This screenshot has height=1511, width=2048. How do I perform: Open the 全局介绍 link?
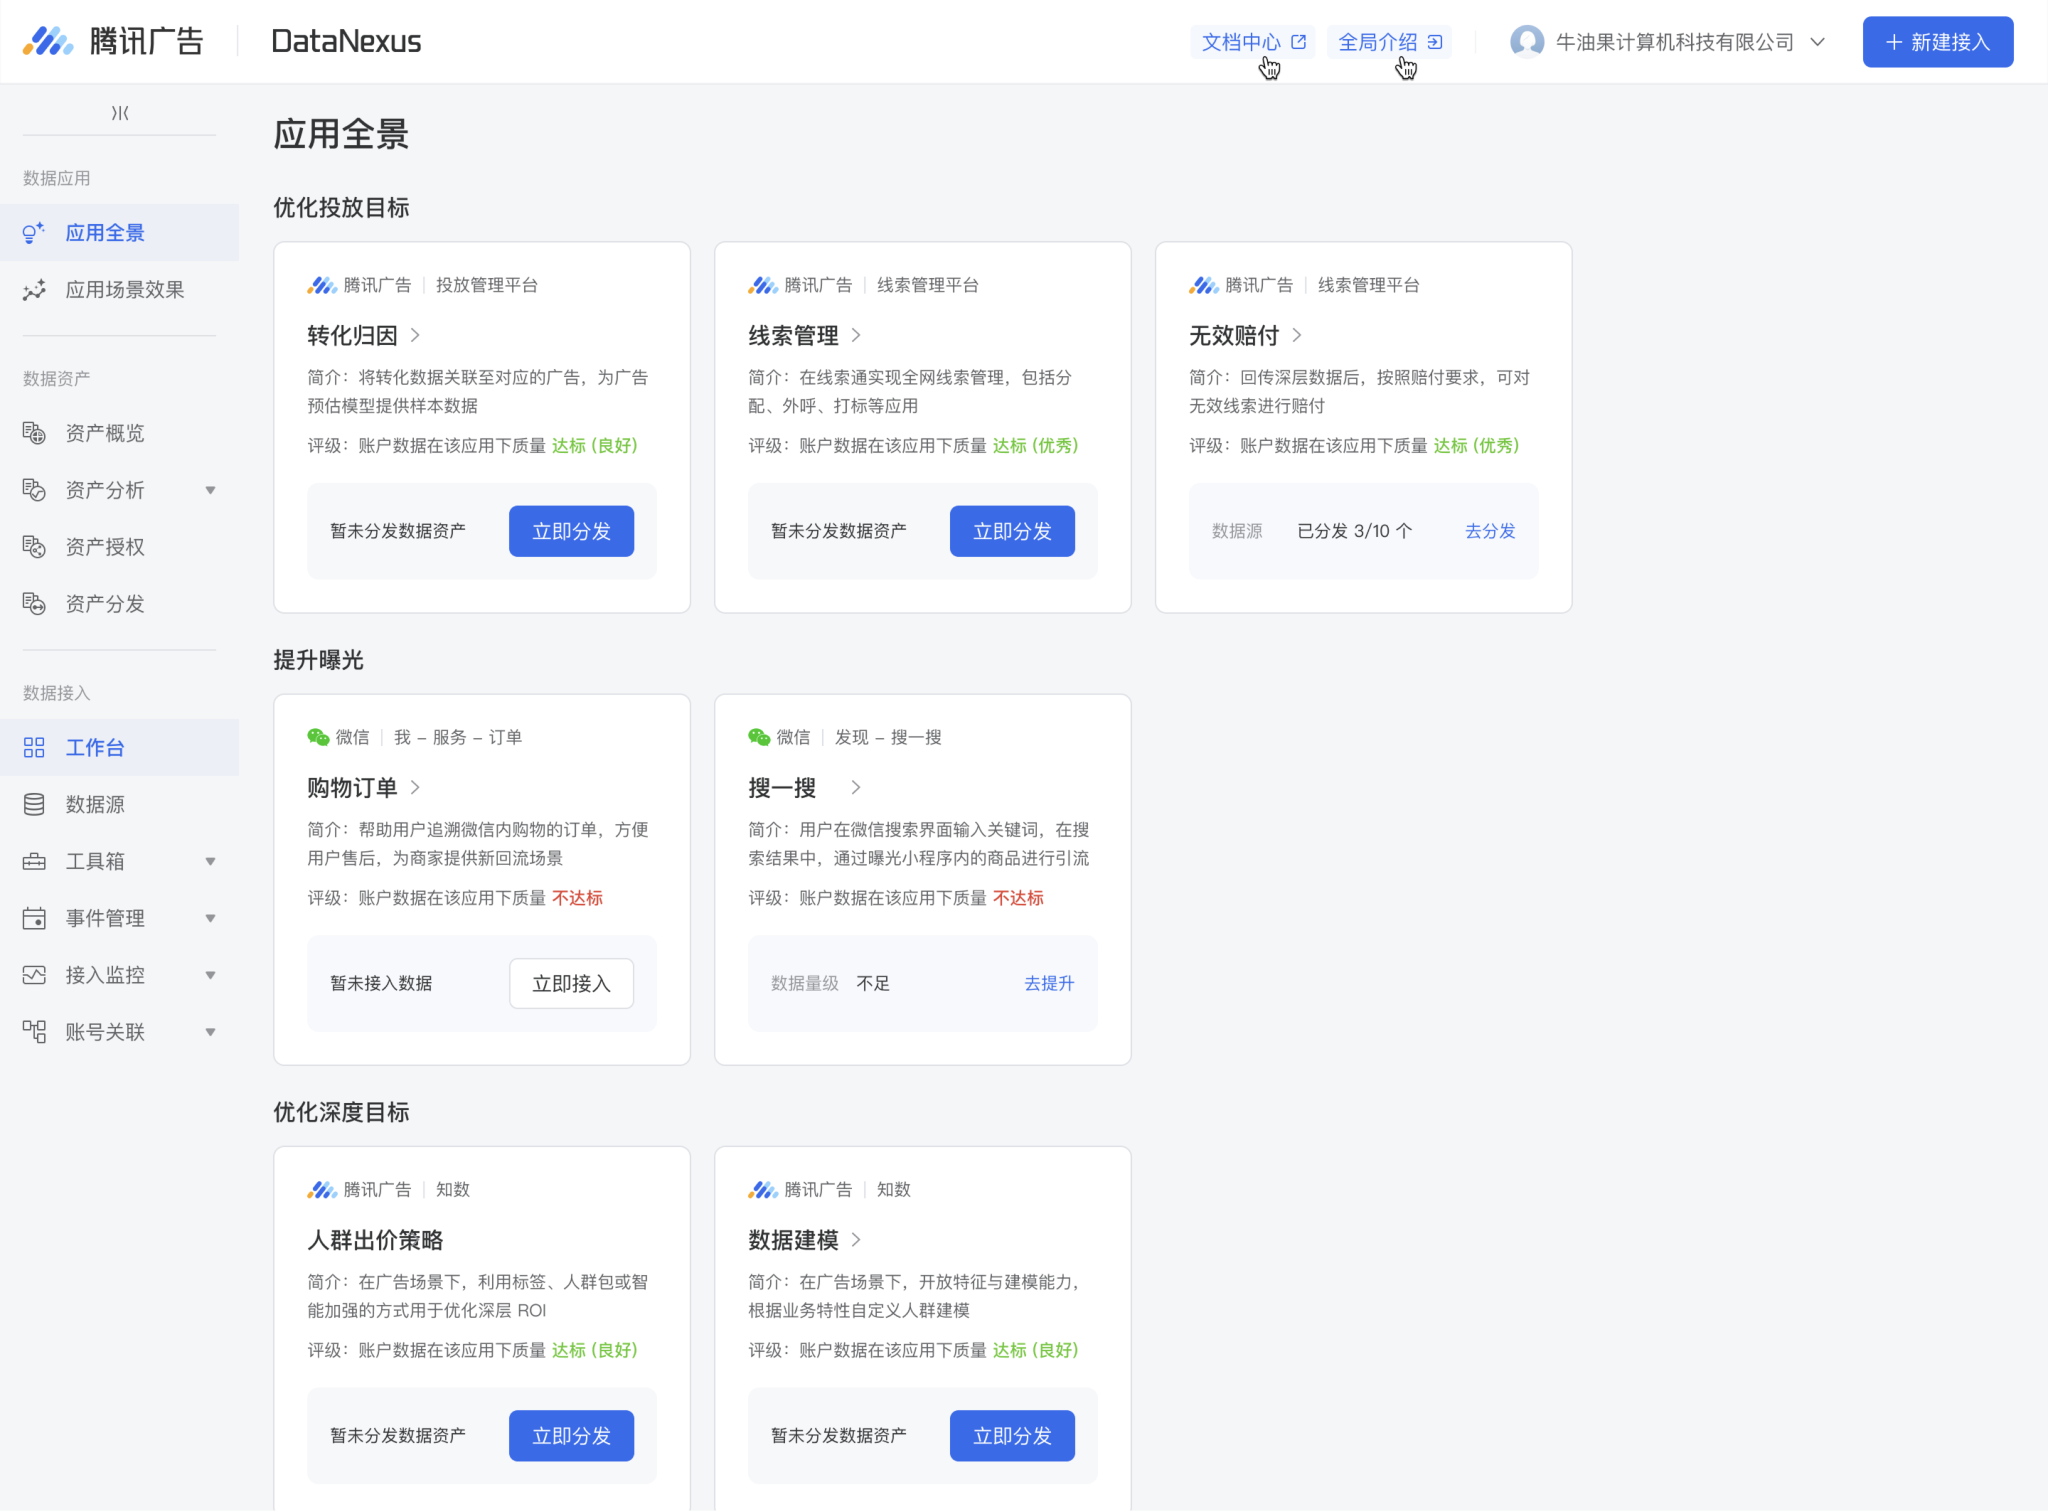click(1389, 42)
